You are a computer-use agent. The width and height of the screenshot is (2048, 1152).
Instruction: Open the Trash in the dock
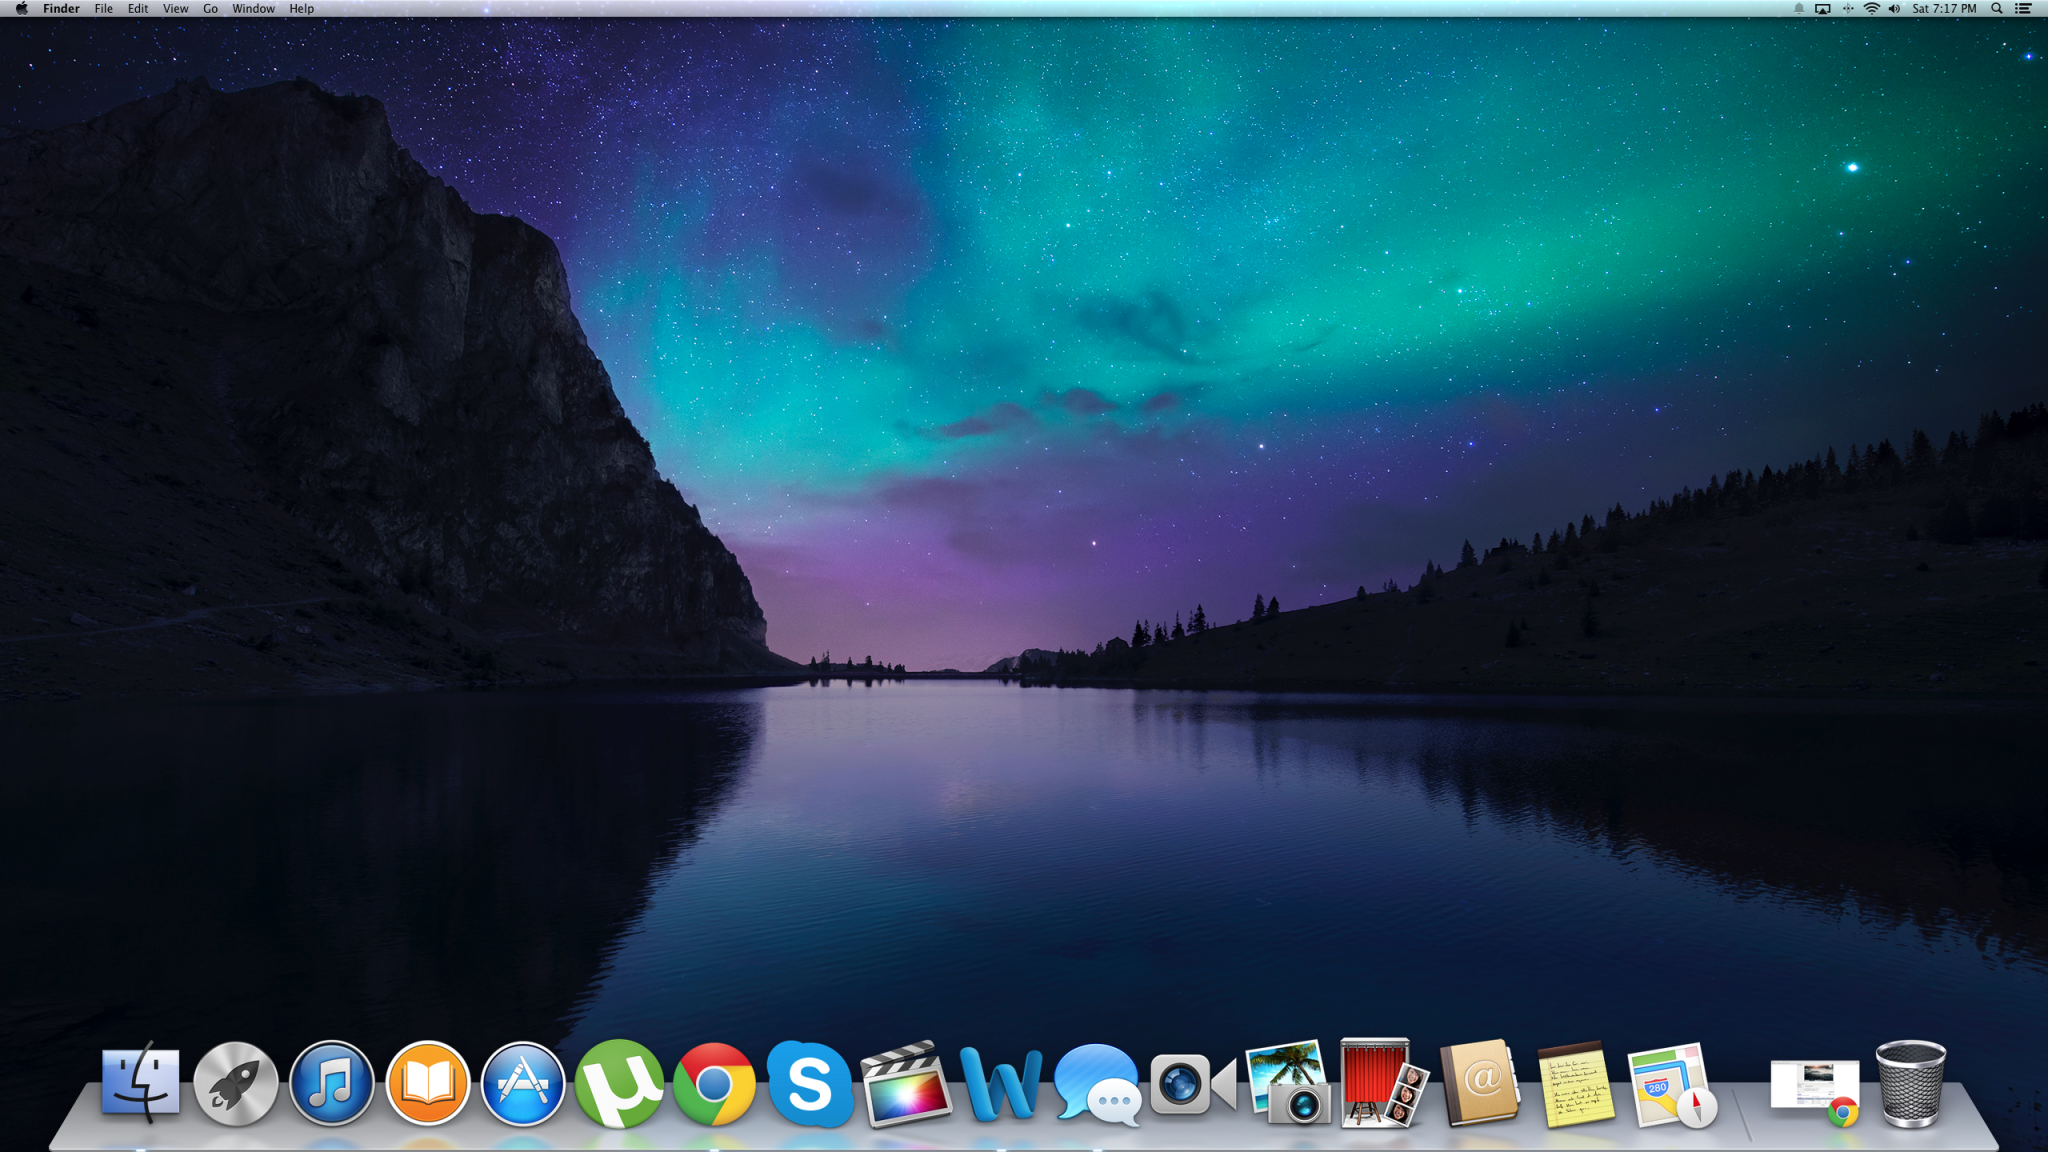pyautogui.click(x=1910, y=1084)
